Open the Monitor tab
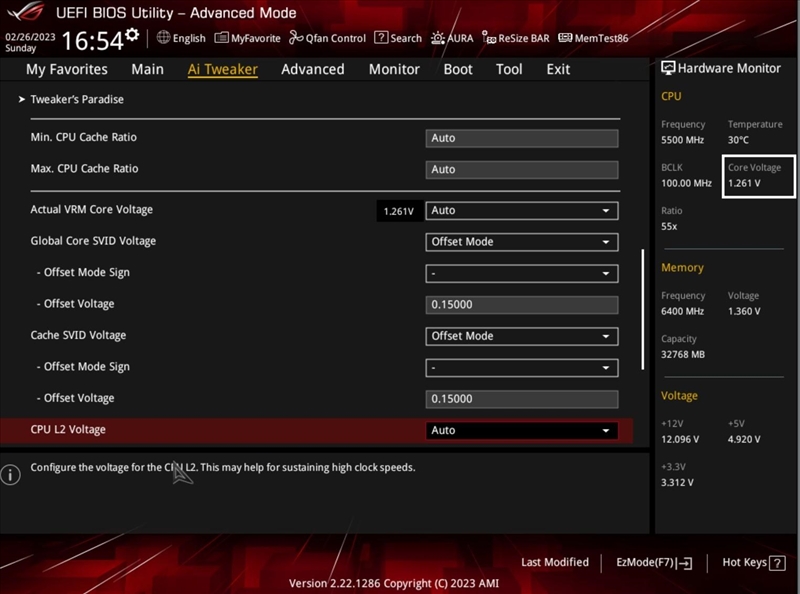The image size is (800, 594). point(394,69)
